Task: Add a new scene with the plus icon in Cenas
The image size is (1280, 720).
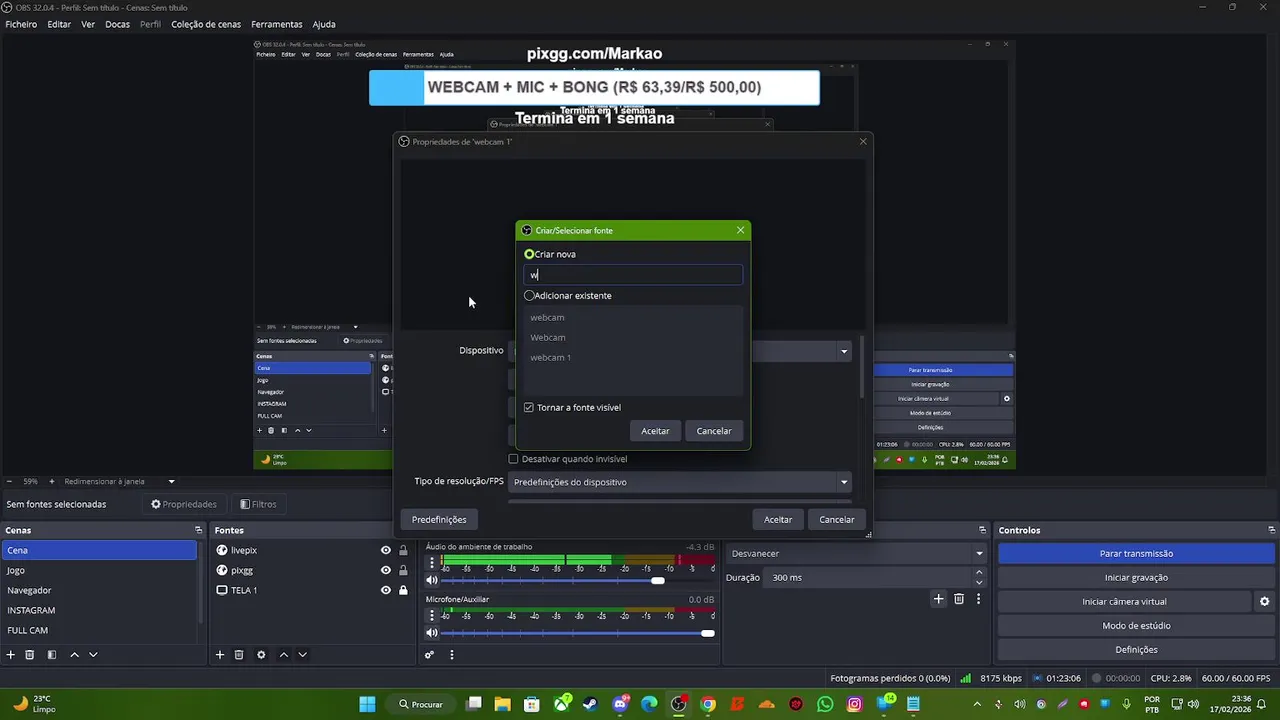Action: pos(11,655)
